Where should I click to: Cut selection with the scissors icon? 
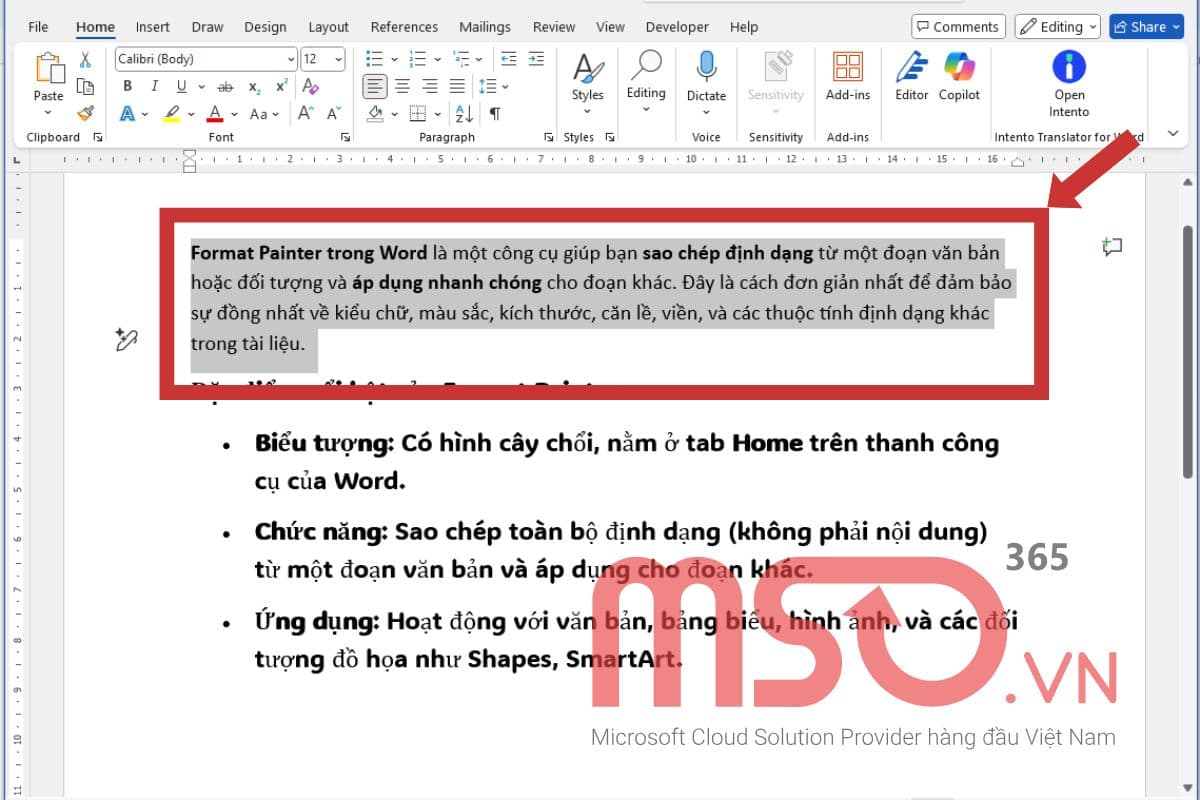pyautogui.click(x=86, y=60)
